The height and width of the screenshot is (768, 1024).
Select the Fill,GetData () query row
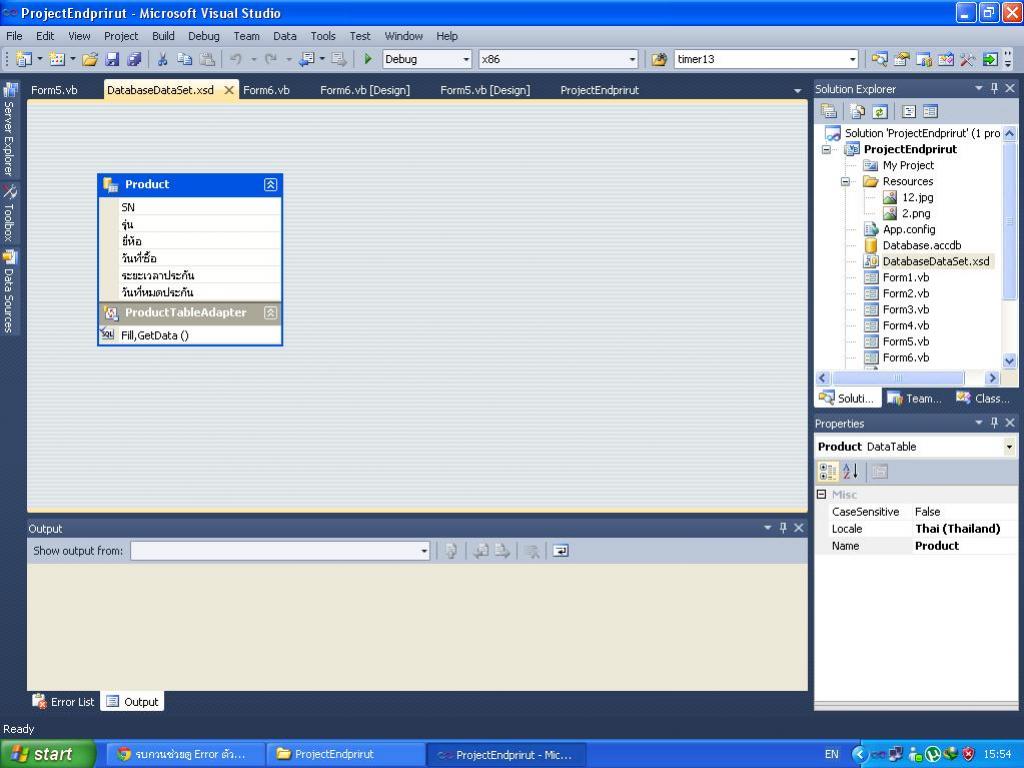tap(190, 335)
